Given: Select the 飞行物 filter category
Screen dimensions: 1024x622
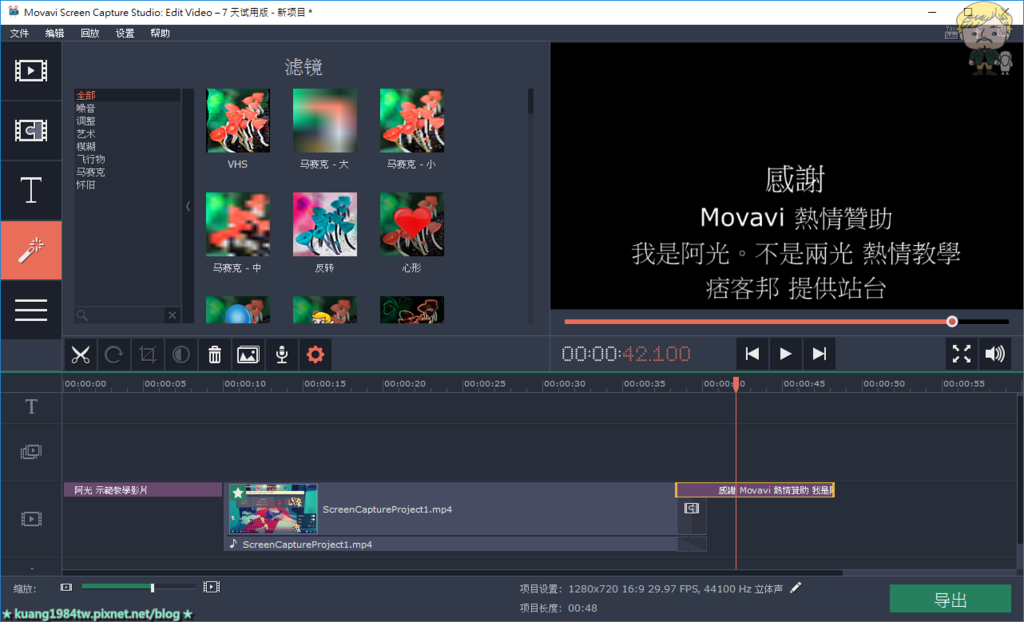Looking at the screenshot, I should click(x=127, y=159).
